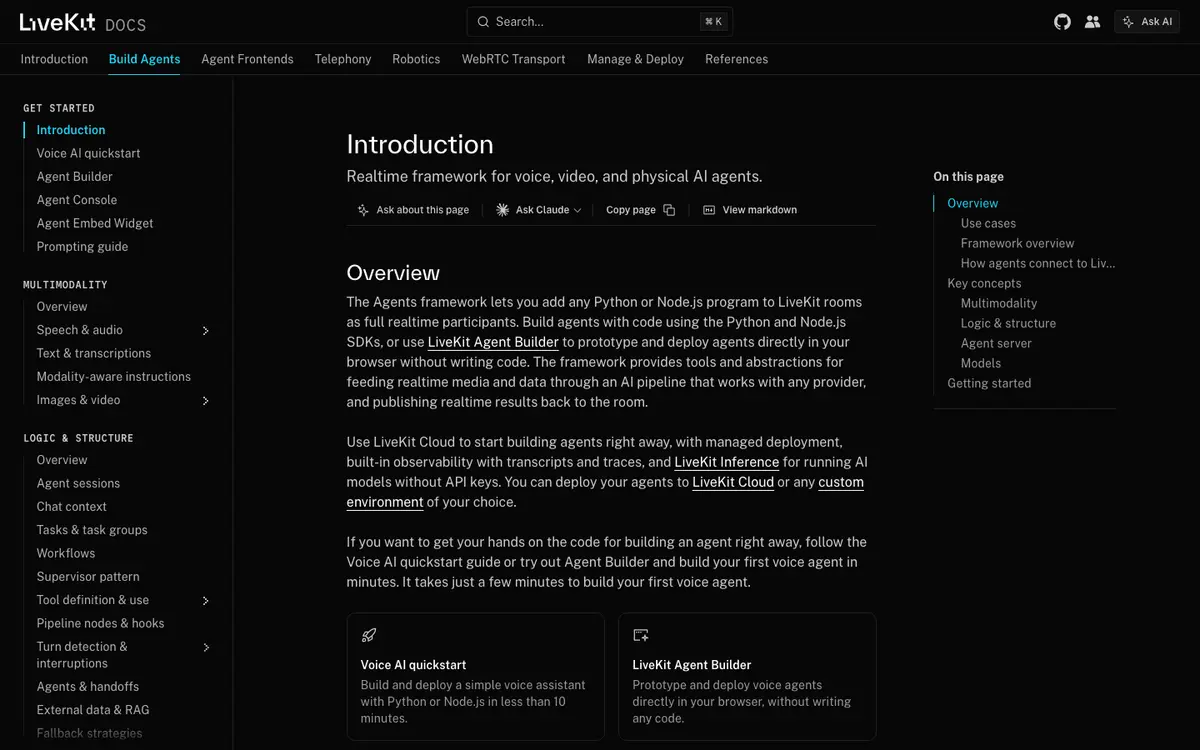Viewport: 1200px width, 750px height.
Task: Select the Build Agents tab
Action: point(144,59)
